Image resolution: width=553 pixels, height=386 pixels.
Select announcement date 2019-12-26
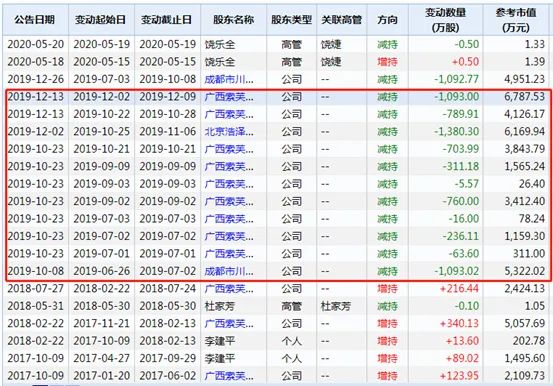click(x=36, y=79)
